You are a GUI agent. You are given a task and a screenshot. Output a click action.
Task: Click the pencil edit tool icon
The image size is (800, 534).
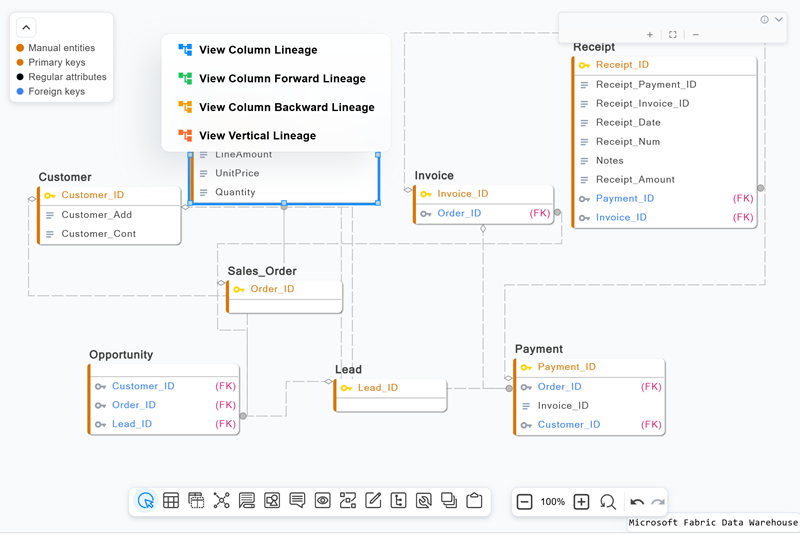point(373,501)
